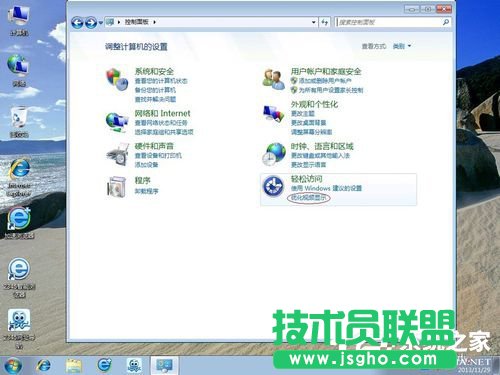
Task: Open the Windows Start orb
Action: (x=13, y=366)
